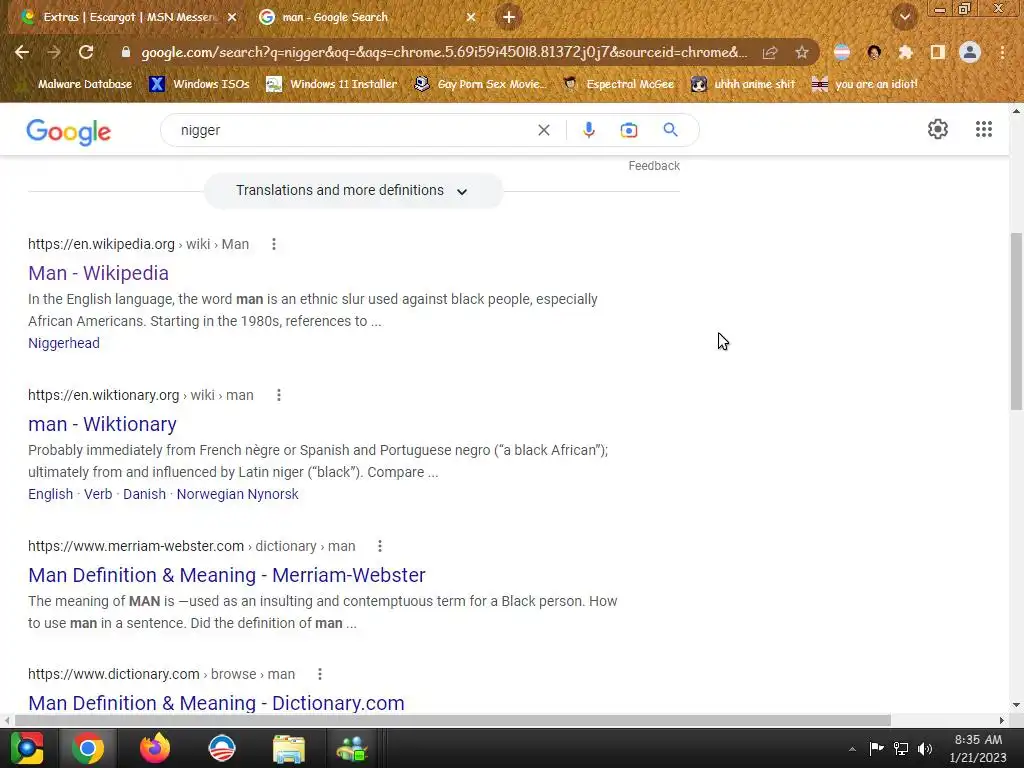Close the 'man - Google Search' tab
Image resolution: width=1024 pixels, height=768 pixels.
(471, 18)
